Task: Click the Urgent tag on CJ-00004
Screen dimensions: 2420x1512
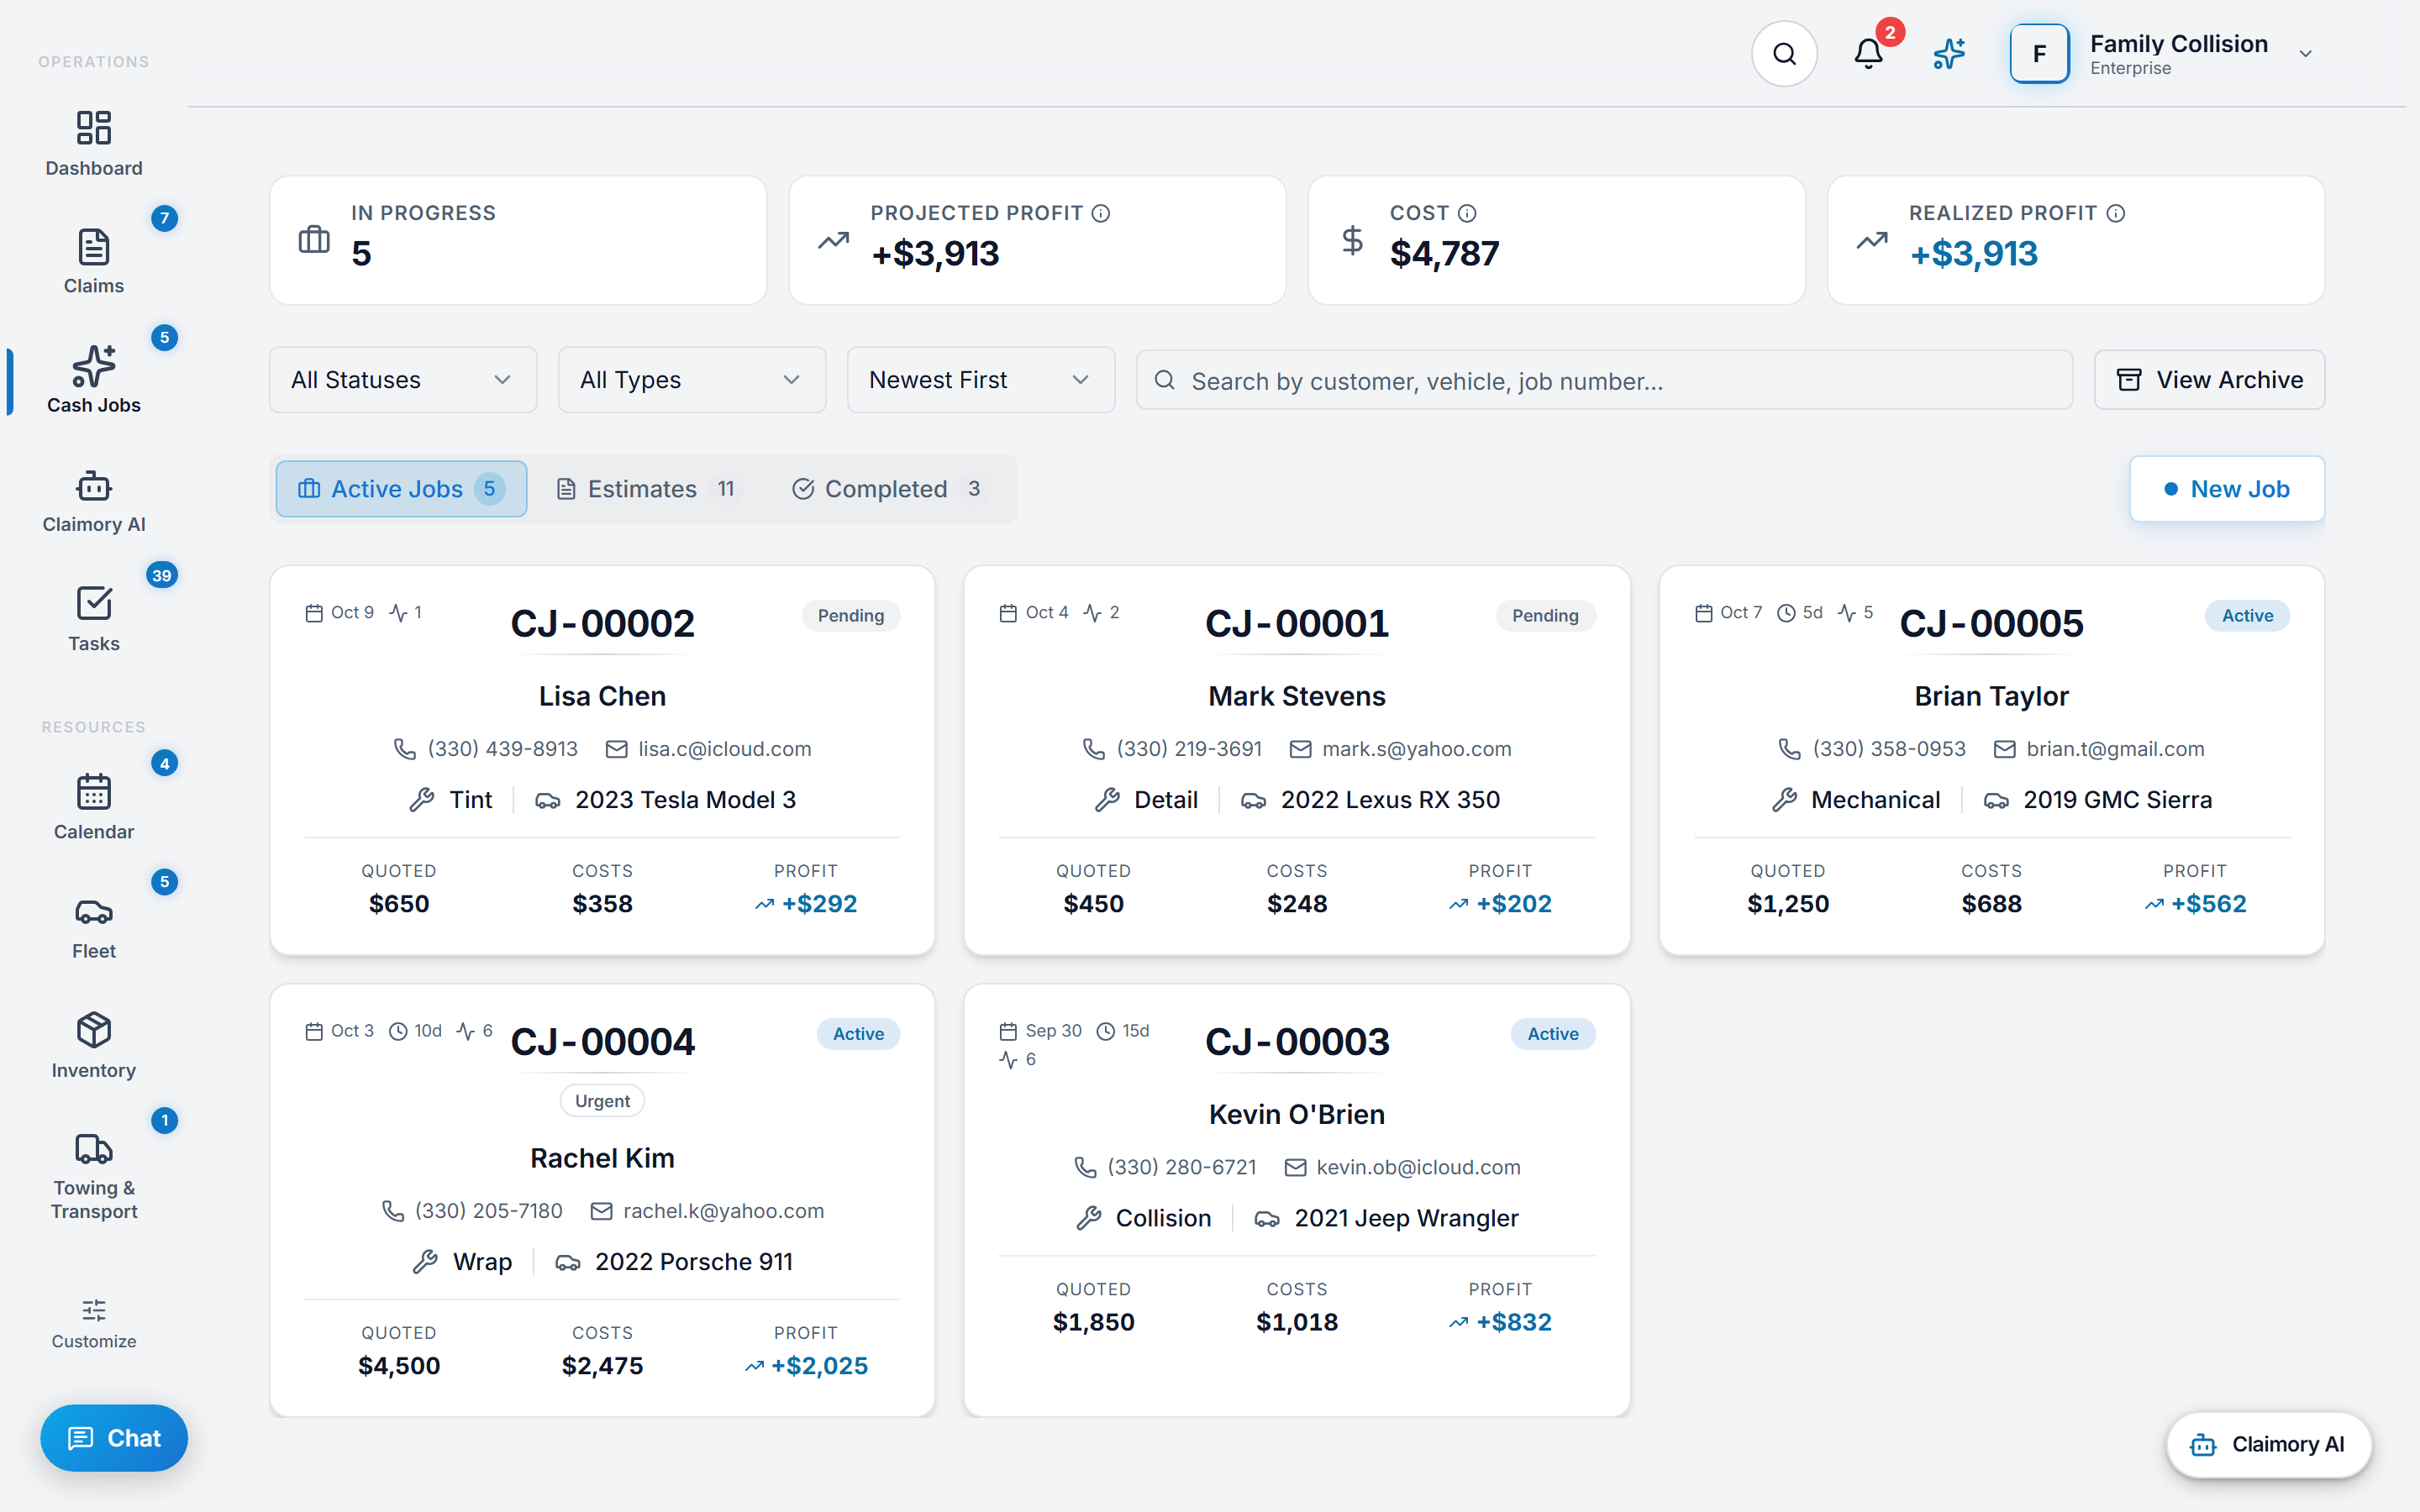Action: [x=602, y=1101]
